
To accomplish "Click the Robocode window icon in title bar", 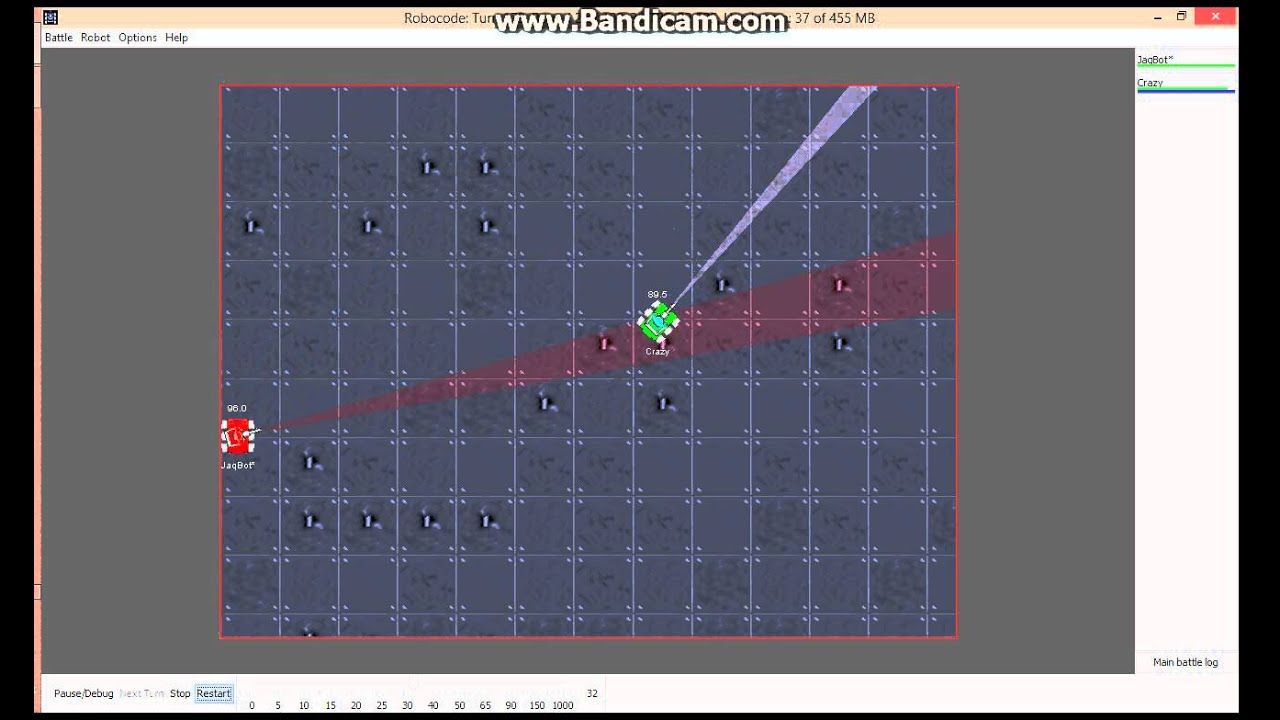I will tap(50, 16).
